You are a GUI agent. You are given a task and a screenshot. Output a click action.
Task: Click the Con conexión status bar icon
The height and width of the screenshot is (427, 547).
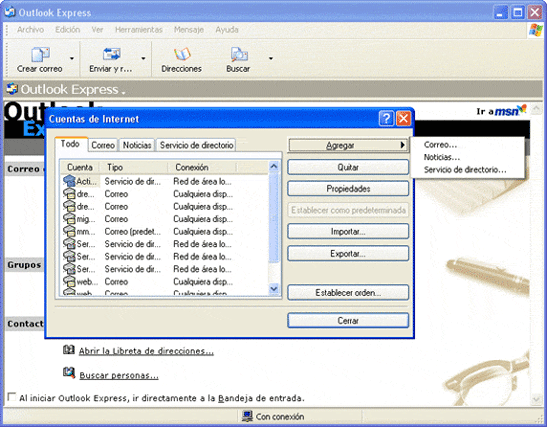point(247,416)
